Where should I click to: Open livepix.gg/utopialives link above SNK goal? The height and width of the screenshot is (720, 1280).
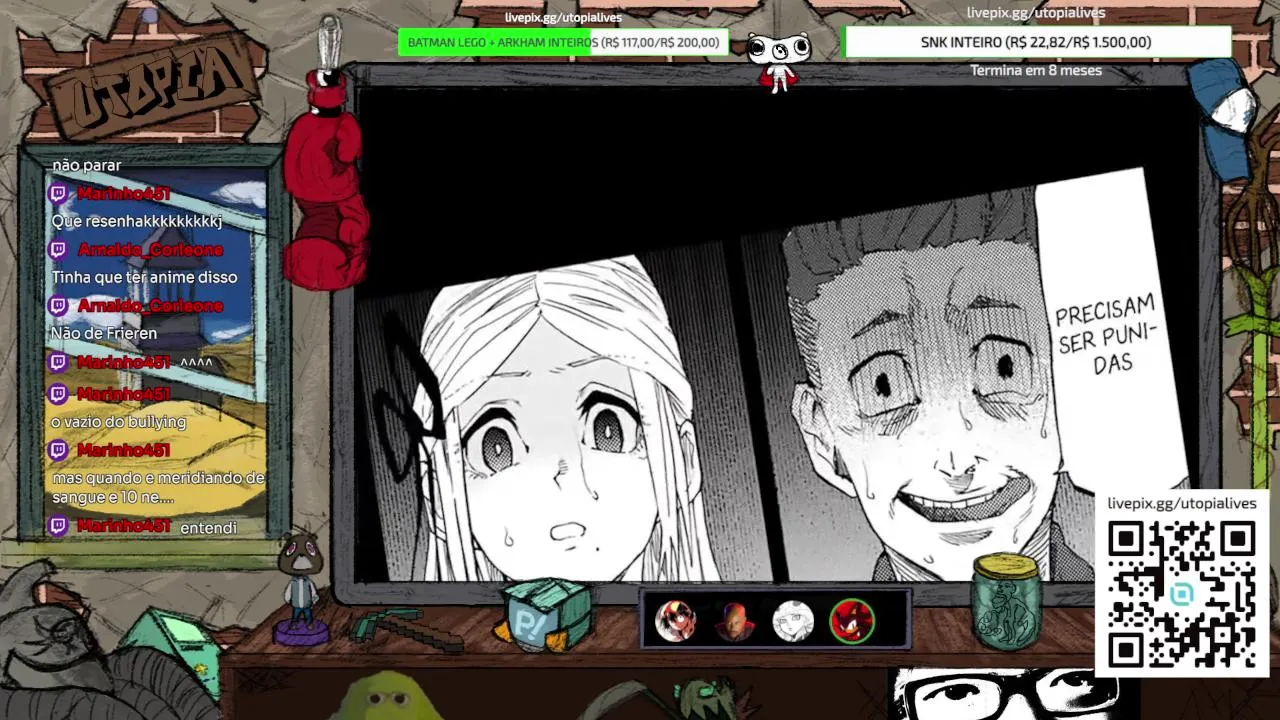pos(1036,13)
